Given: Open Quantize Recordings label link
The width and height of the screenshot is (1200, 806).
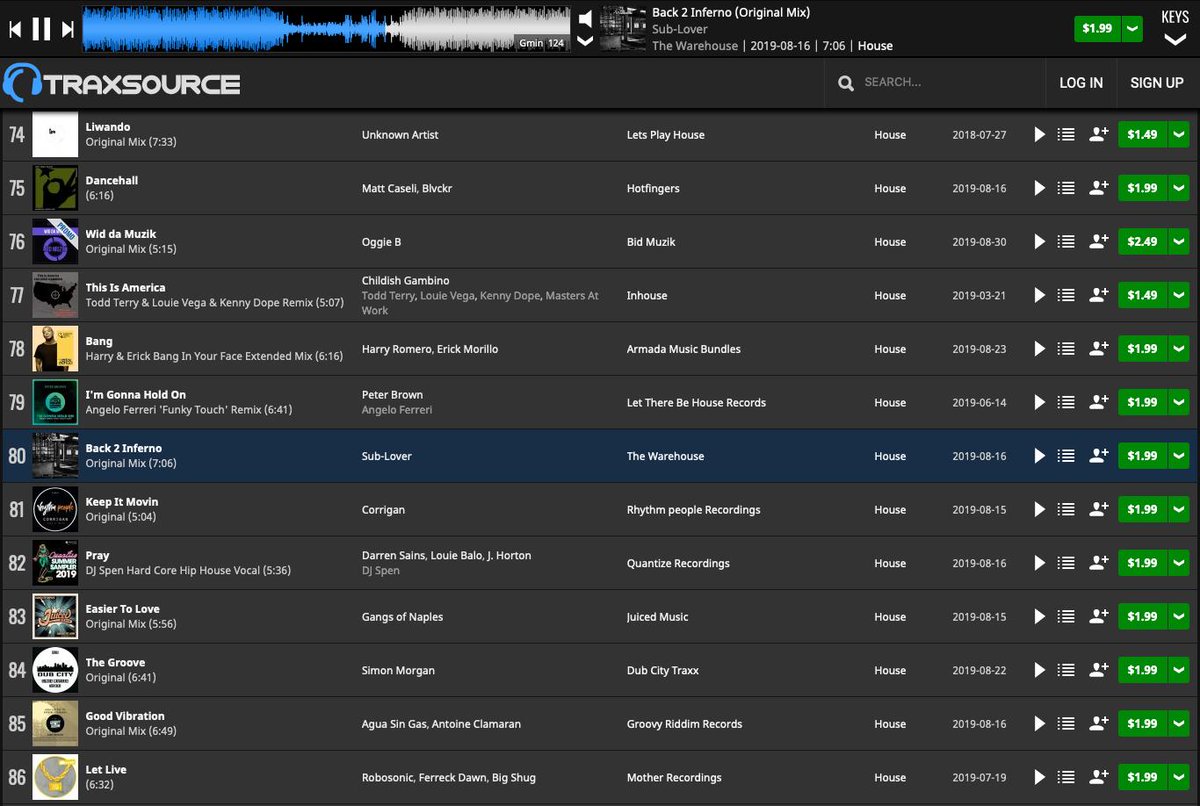Looking at the screenshot, I should (678, 563).
